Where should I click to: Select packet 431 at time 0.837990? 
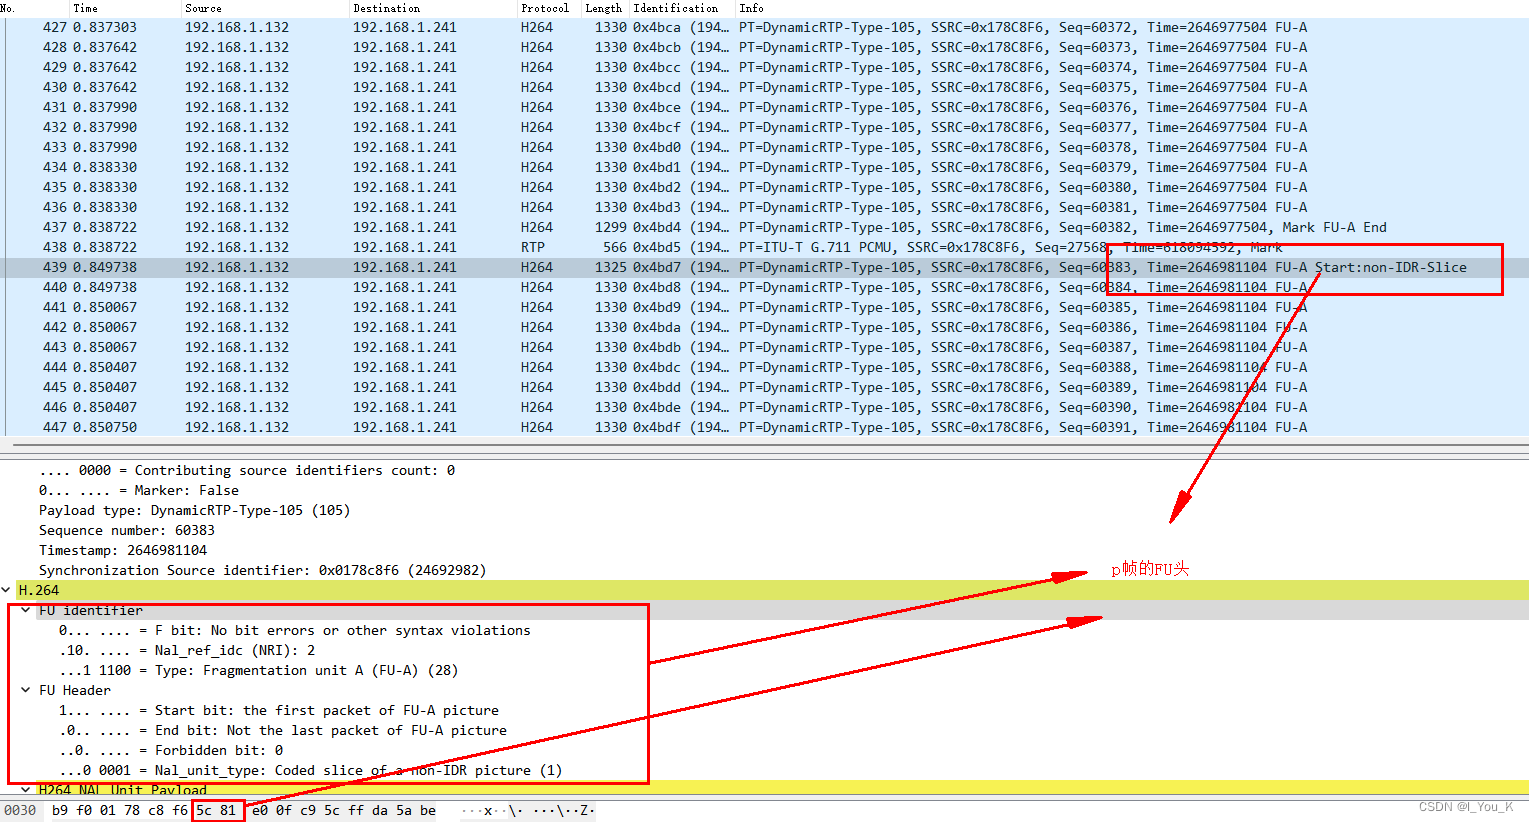pos(764,107)
